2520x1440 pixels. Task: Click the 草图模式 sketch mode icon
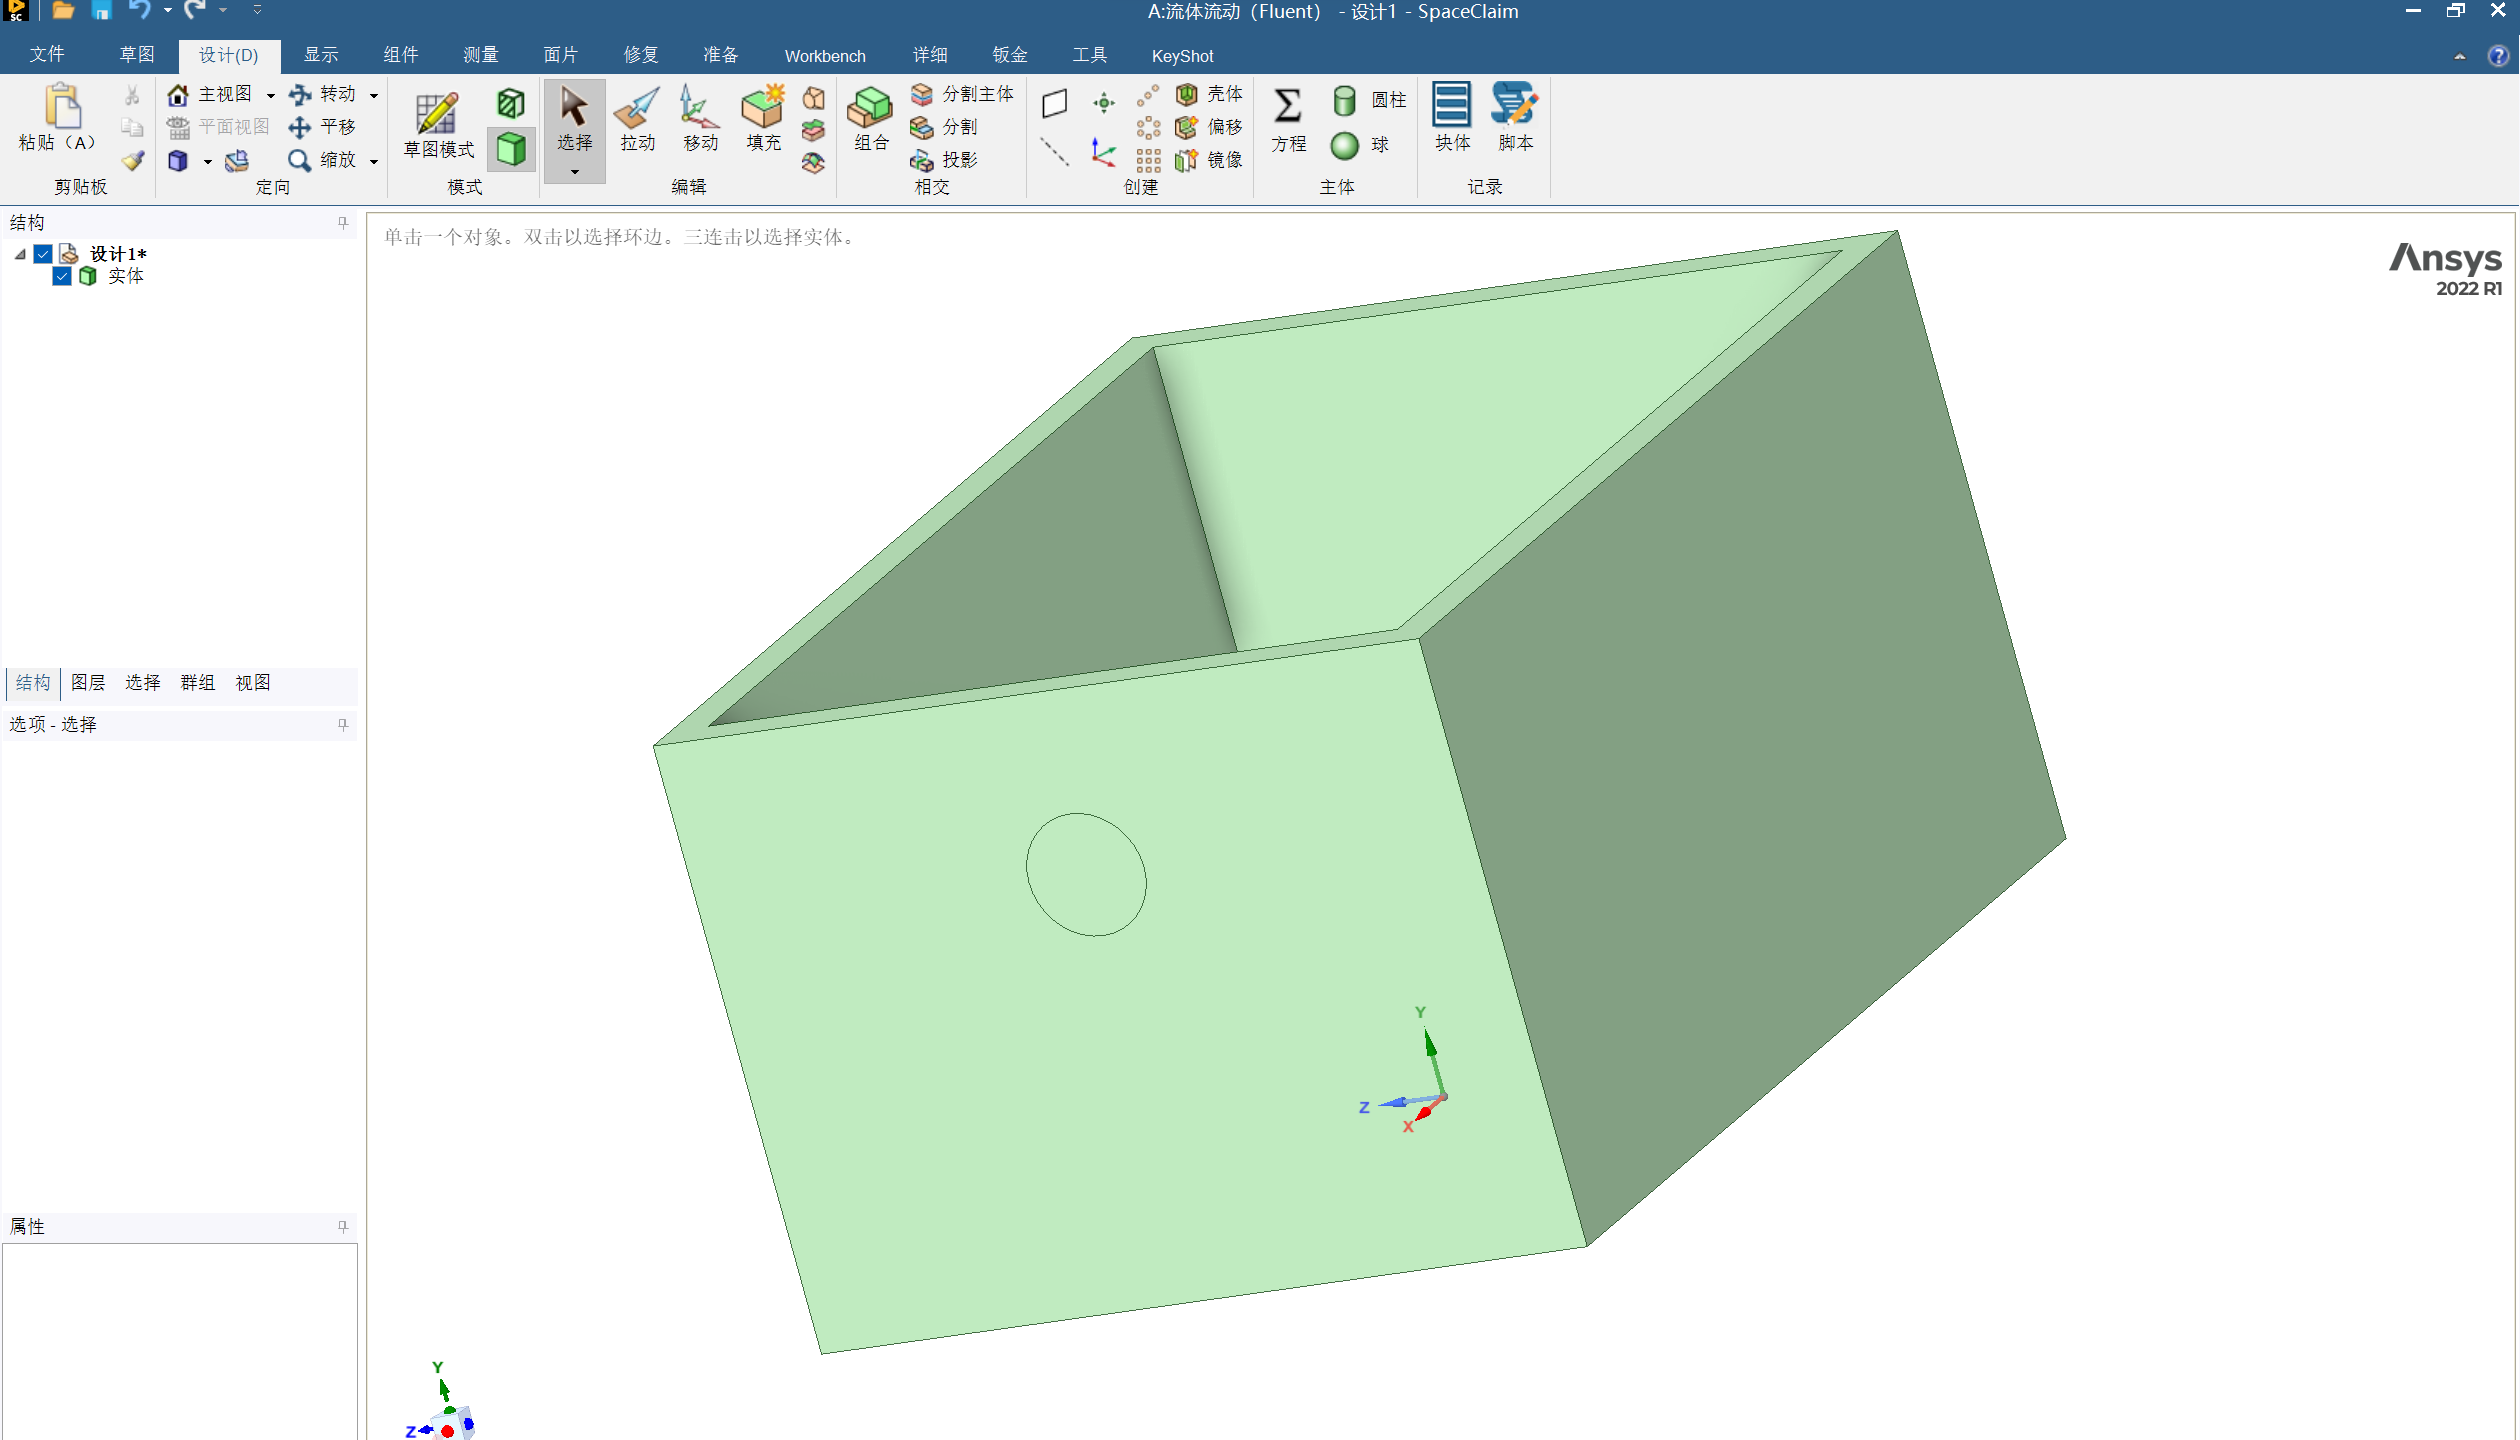point(437,113)
